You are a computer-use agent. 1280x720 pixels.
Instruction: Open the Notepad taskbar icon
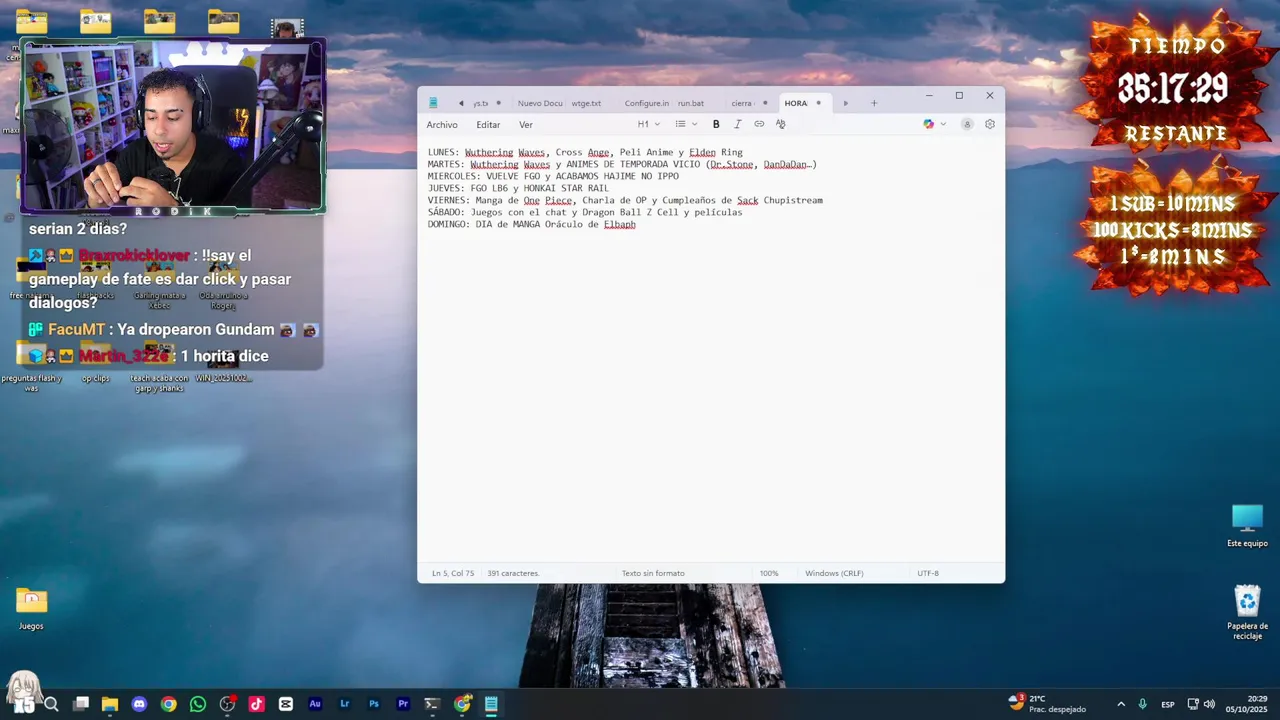pyautogui.click(x=491, y=704)
